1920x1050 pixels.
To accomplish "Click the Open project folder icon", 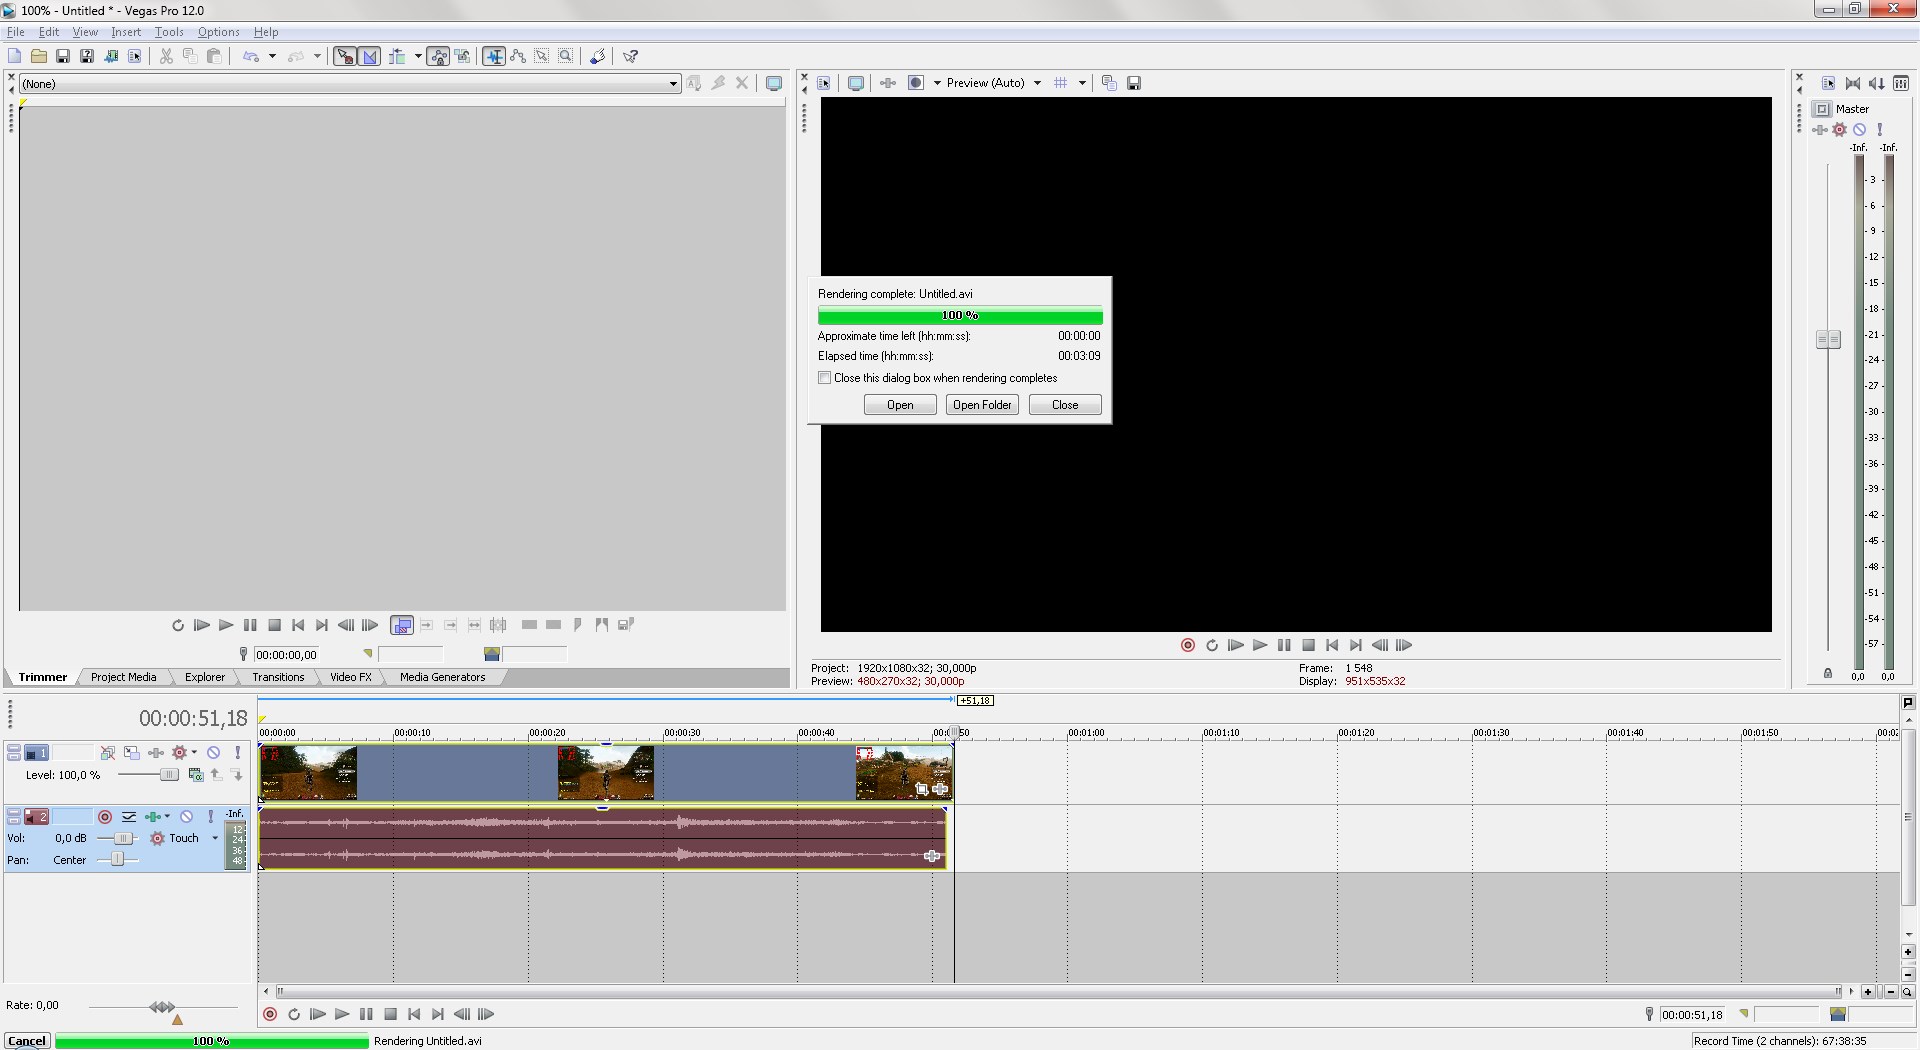I will (x=38, y=56).
